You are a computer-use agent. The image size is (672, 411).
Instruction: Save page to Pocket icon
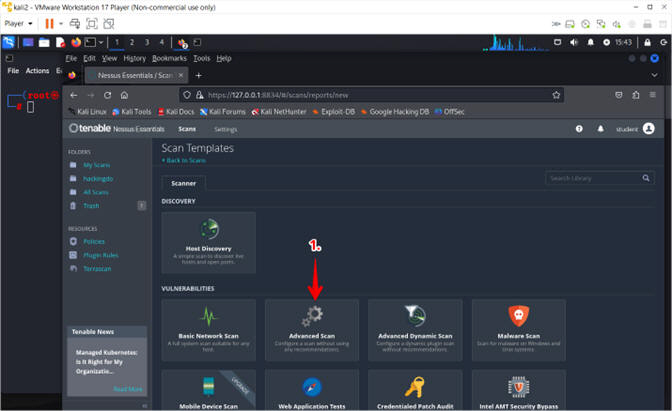(619, 95)
